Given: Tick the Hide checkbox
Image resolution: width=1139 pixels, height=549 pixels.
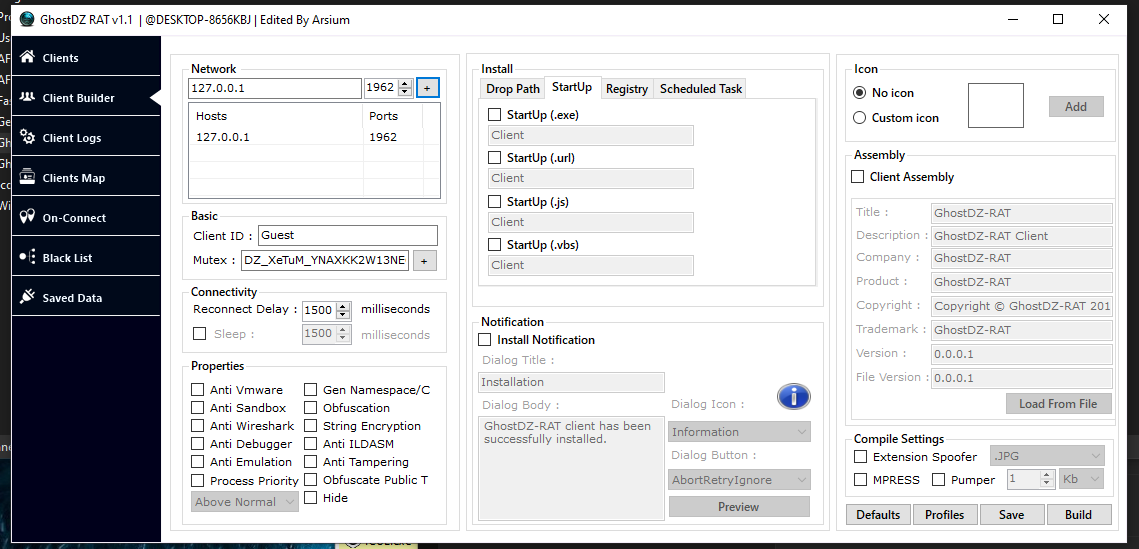Looking at the screenshot, I should pyautogui.click(x=310, y=498).
